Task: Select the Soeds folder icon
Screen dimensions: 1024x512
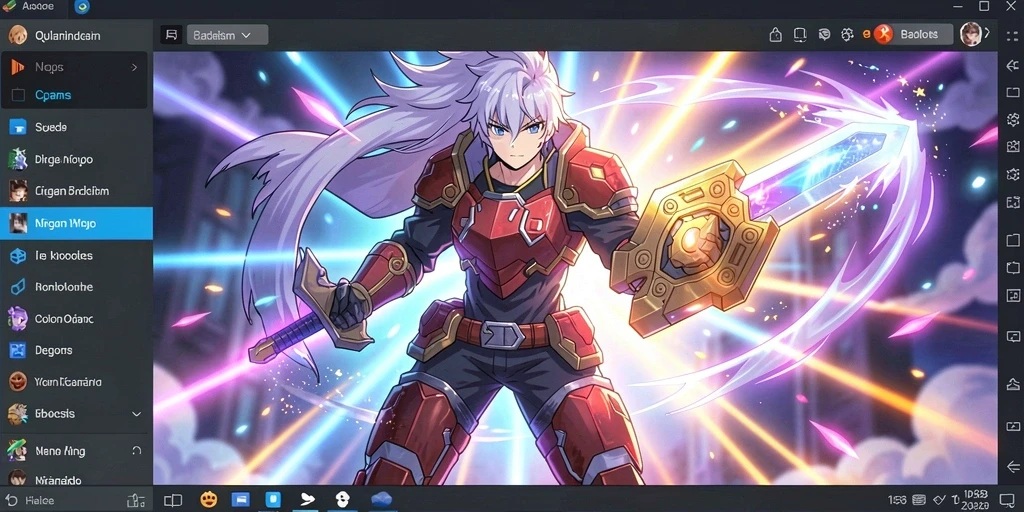Action: click(18, 127)
